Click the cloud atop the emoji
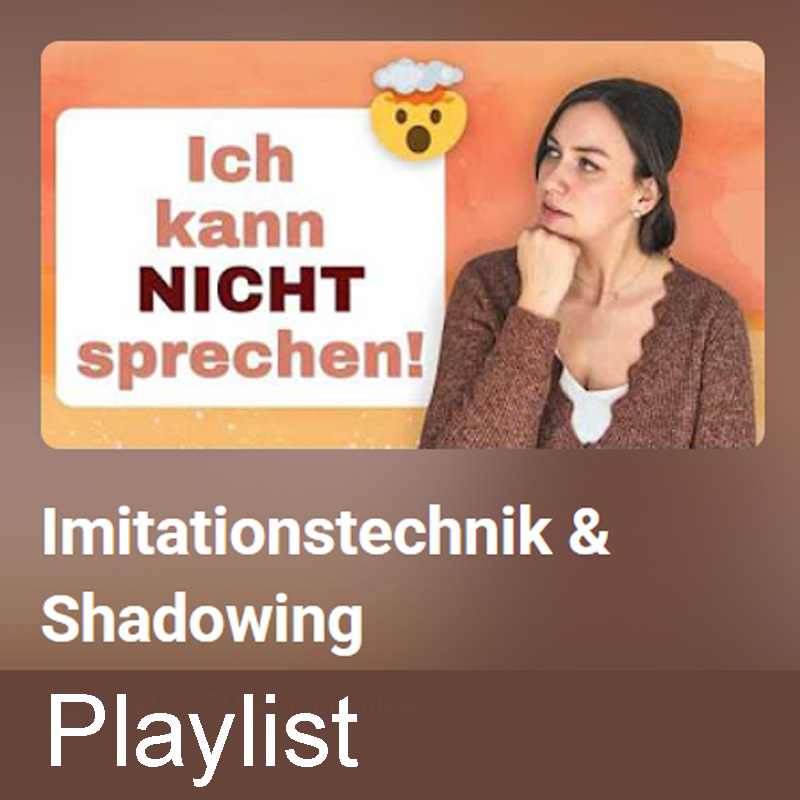The height and width of the screenshot is (800, 800). (x=418, y=75)
